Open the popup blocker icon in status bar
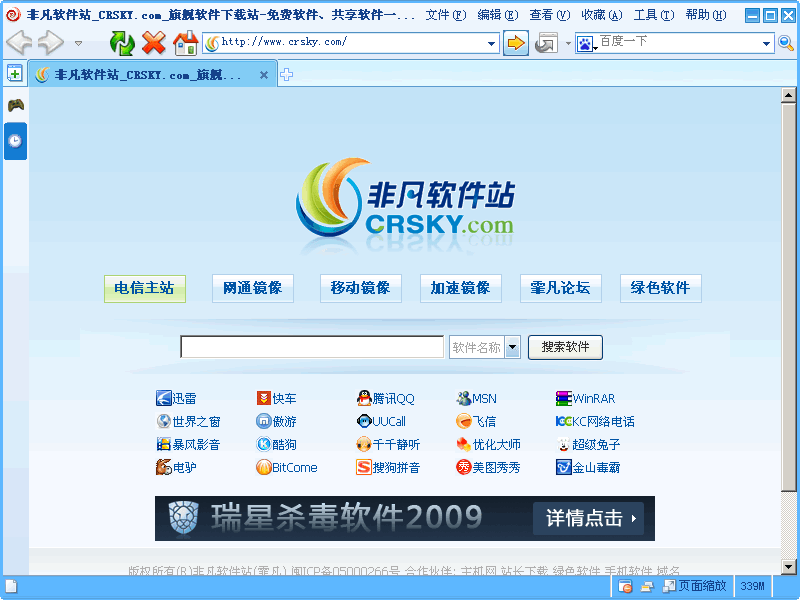The image size is (800, 600). pyautogui.click(x=625, y=586)
